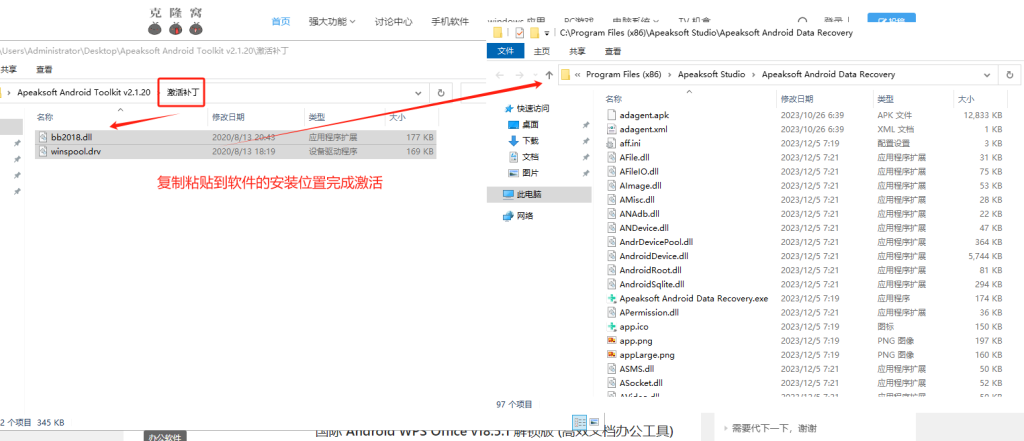Open the 查看 tab in right window

pyautogui.click(x=613, y=51)
